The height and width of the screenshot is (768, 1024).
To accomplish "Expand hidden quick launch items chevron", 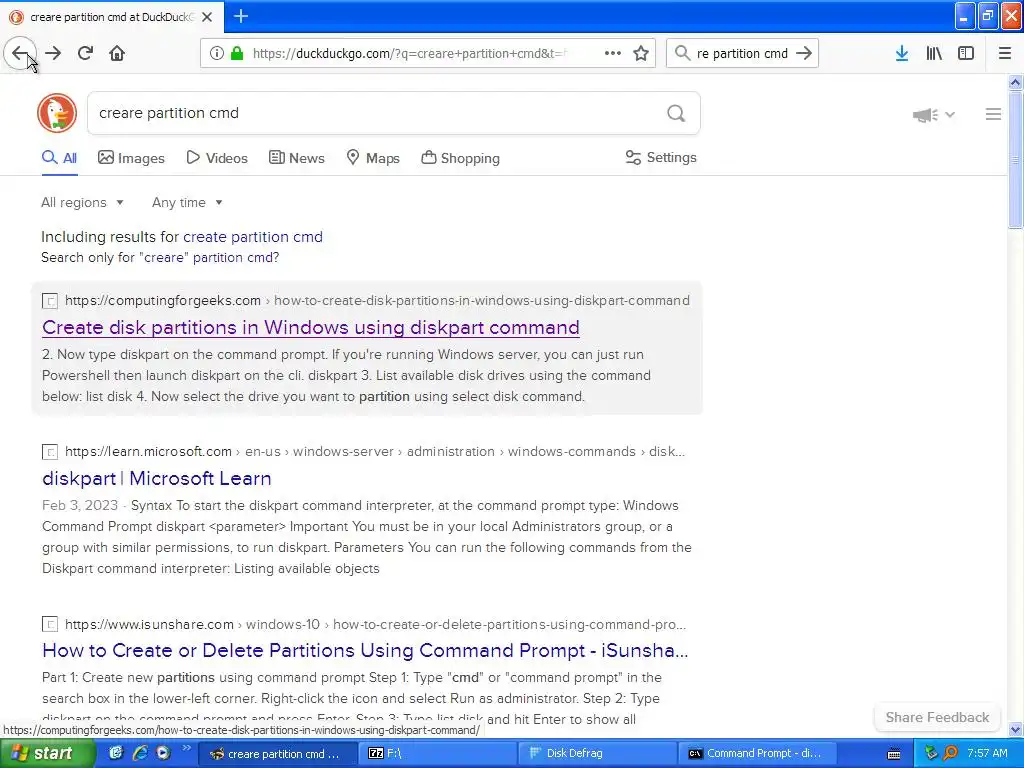I will tap(186, 748).
